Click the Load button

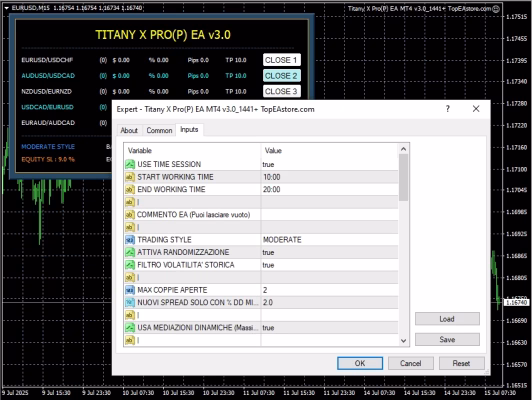(x=447, y=319)
